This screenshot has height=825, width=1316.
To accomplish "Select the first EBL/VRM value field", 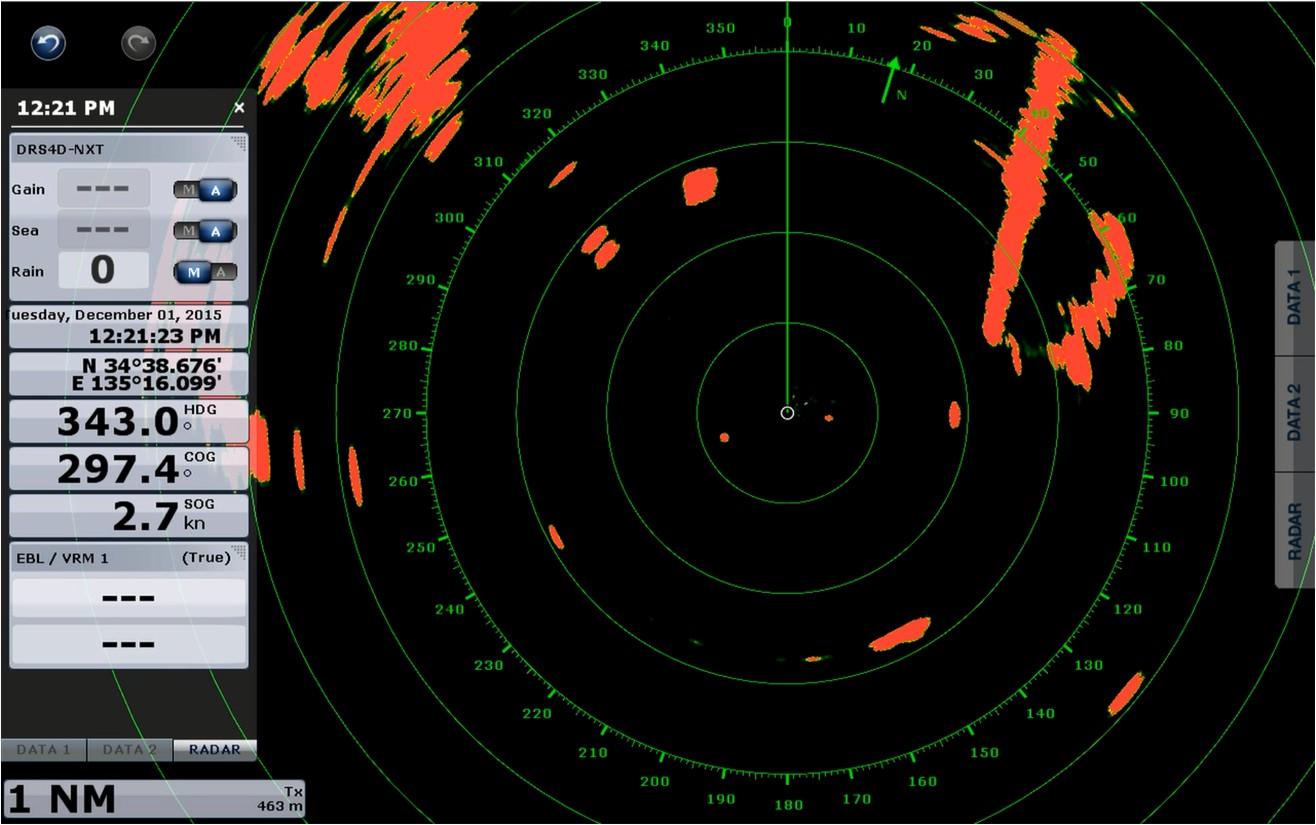I will (129, 598).
